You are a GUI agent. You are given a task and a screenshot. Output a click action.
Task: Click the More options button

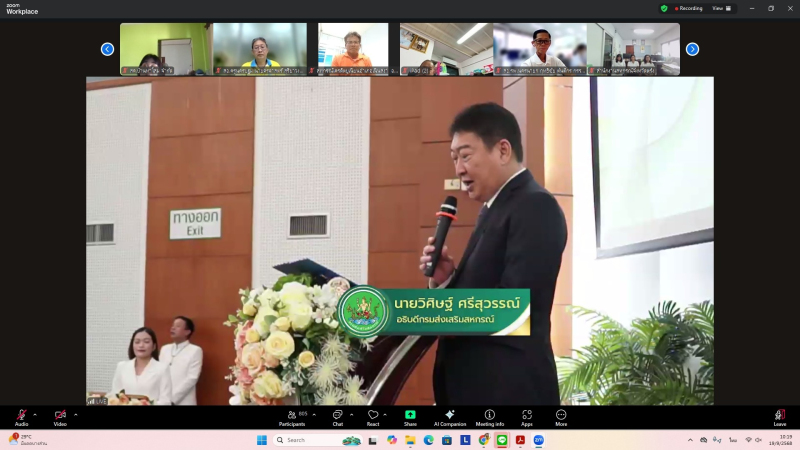[561, 416]
